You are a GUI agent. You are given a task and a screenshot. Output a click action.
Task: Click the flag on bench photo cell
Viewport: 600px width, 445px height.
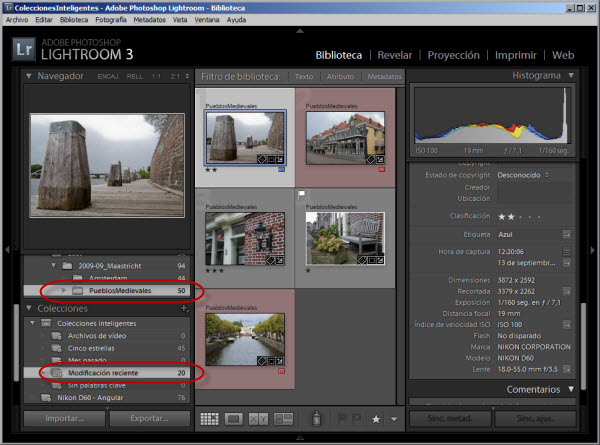(x=302, y=195)
